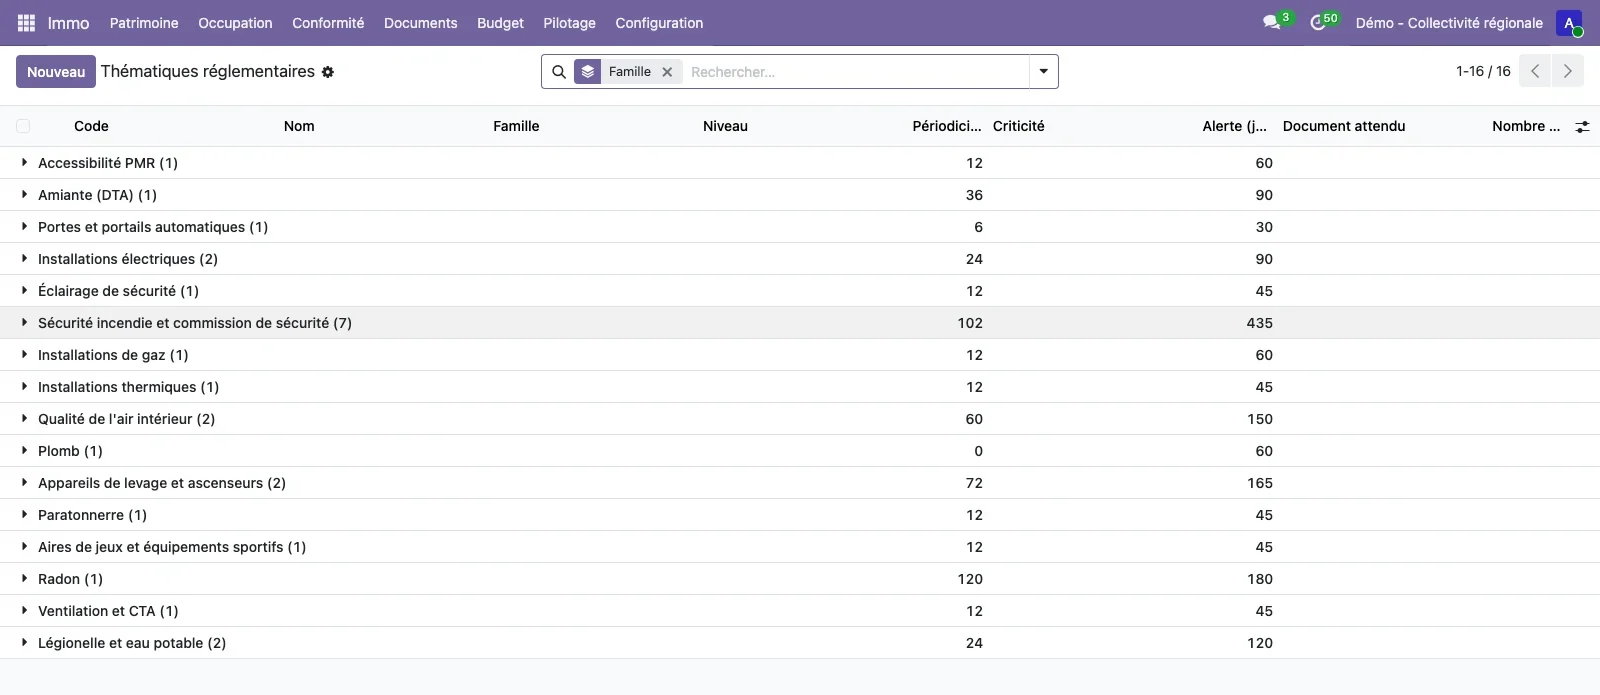Viewport: 1600px width, 695px height.
Task: Tick the select-all checkbox in the header
Action: pos(23,126)
